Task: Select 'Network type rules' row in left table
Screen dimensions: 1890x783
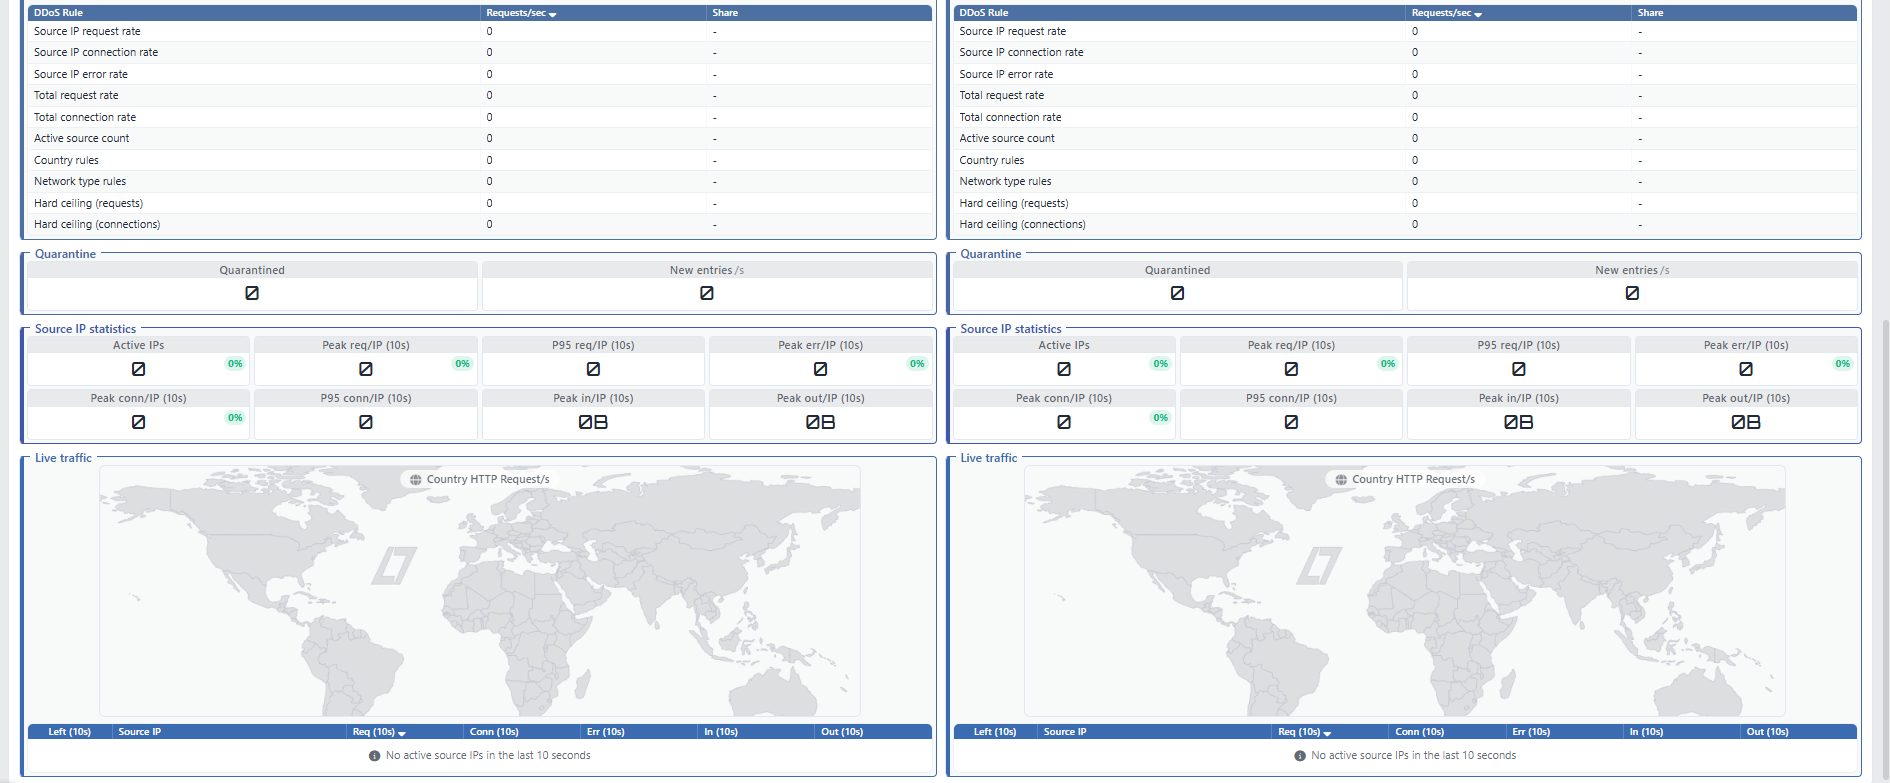Action: point(480,181)
